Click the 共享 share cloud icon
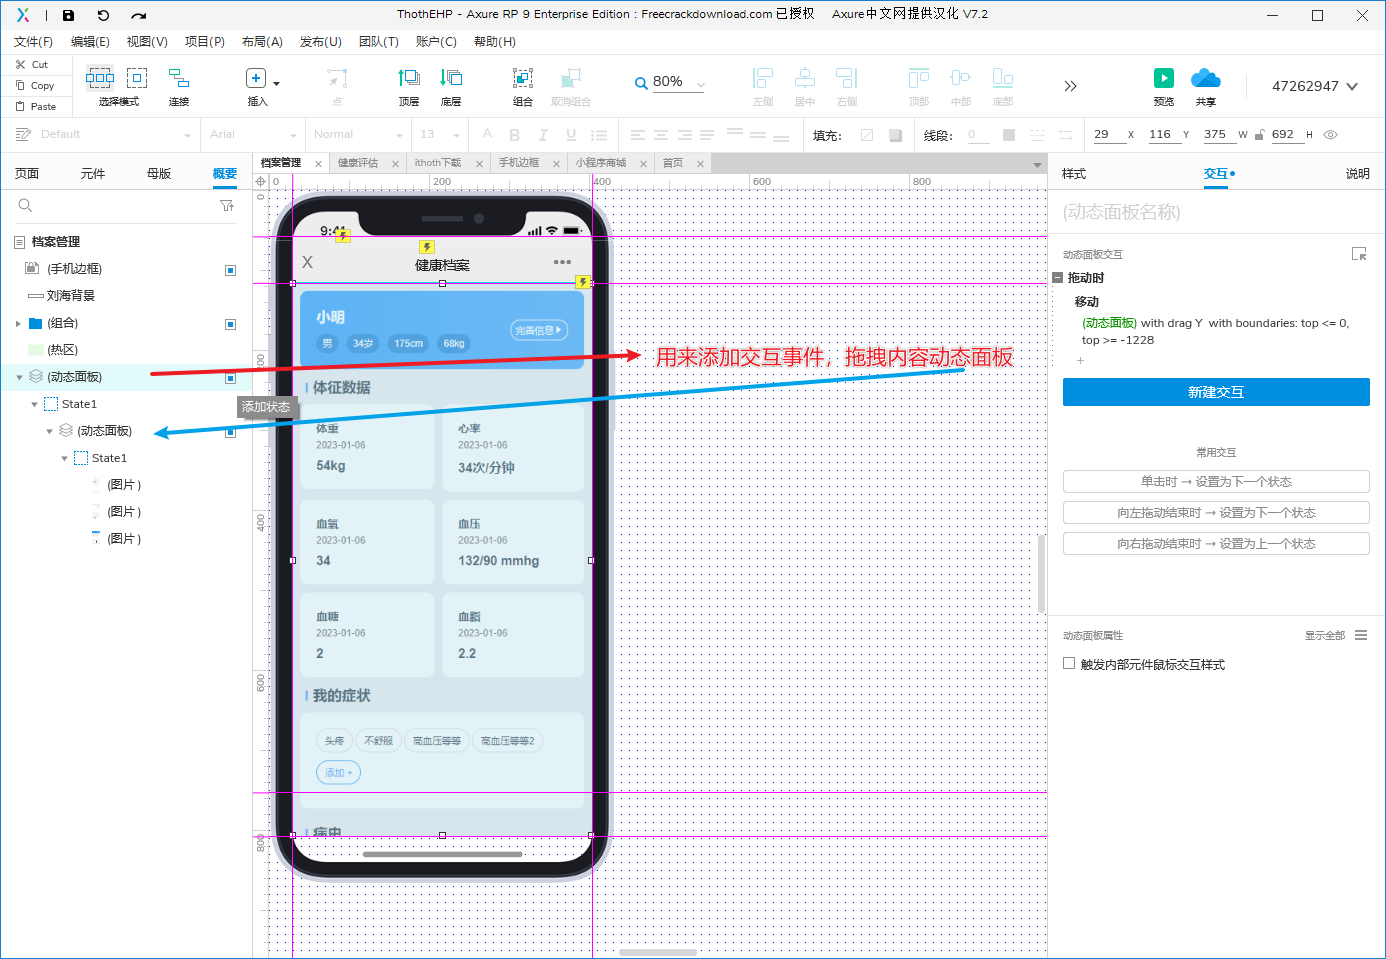 point(1206,78)
